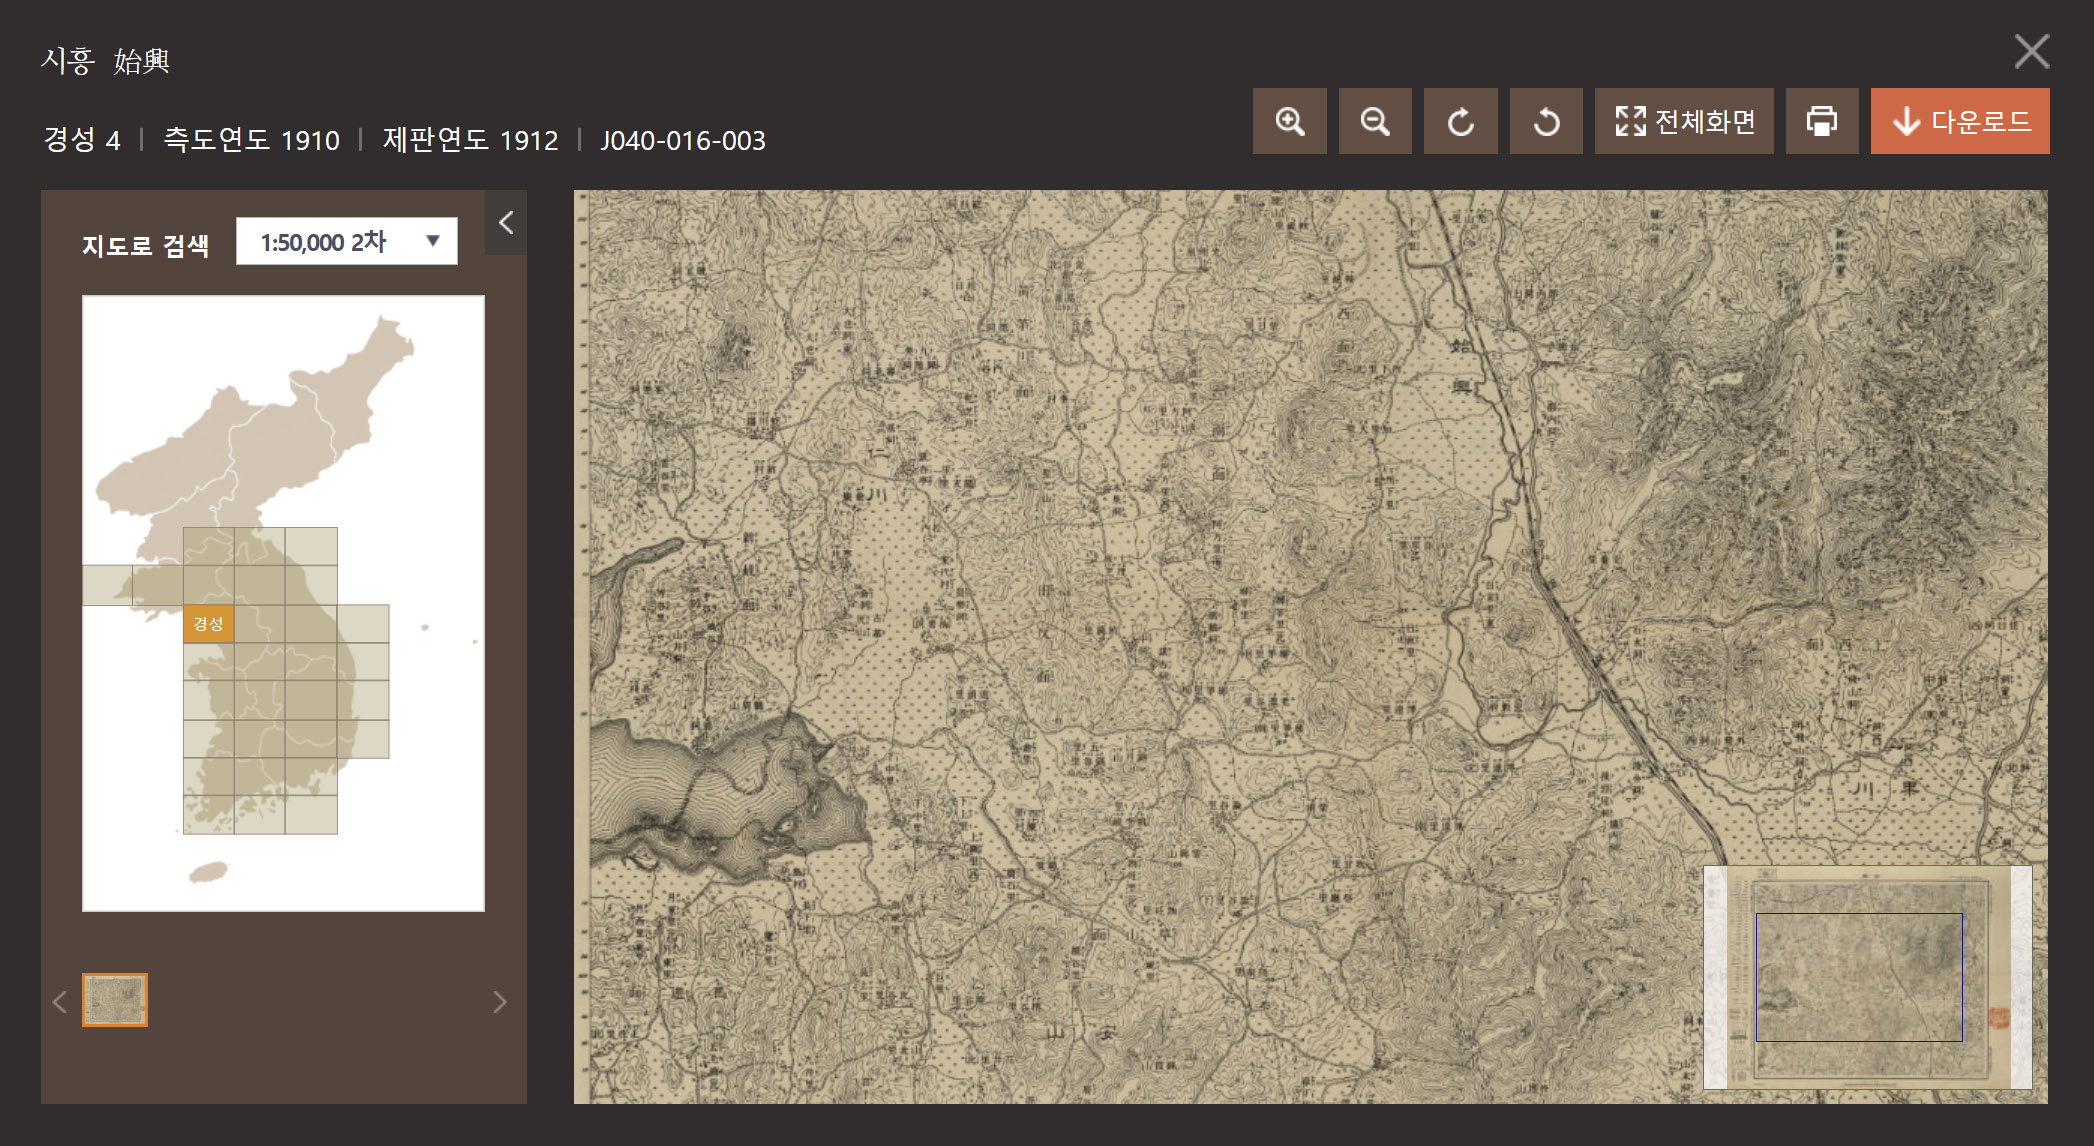Select the grid cell right of 경성
Image resolution: width=2094 pixels, height=1146 pixels.
coord(259,623)
